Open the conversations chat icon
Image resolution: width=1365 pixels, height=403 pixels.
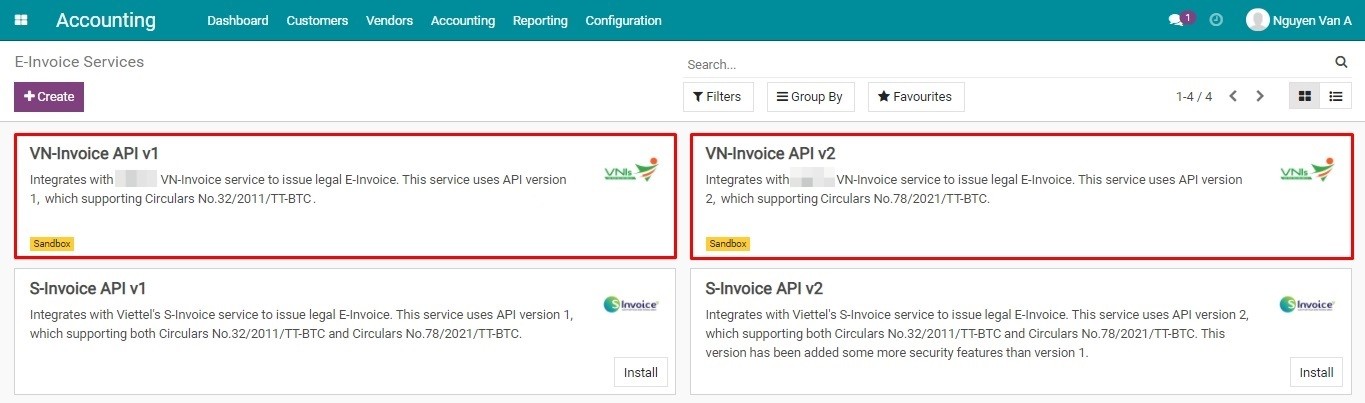tap(1176, 20)
